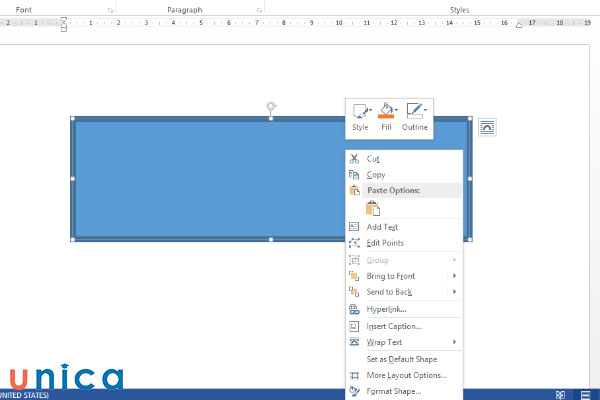Expand the Wrap Text submenu arrow

[454, 342]
